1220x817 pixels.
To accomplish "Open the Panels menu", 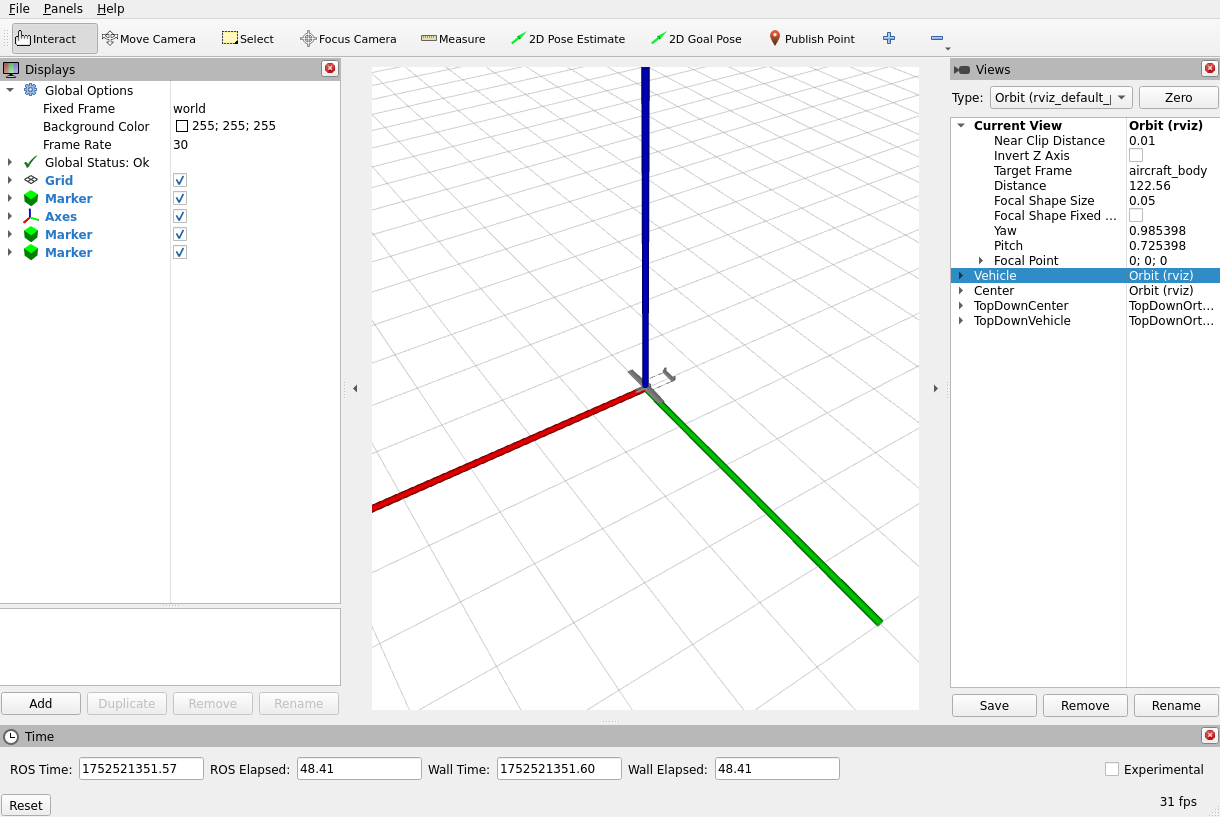I will [x=63, y=9].
